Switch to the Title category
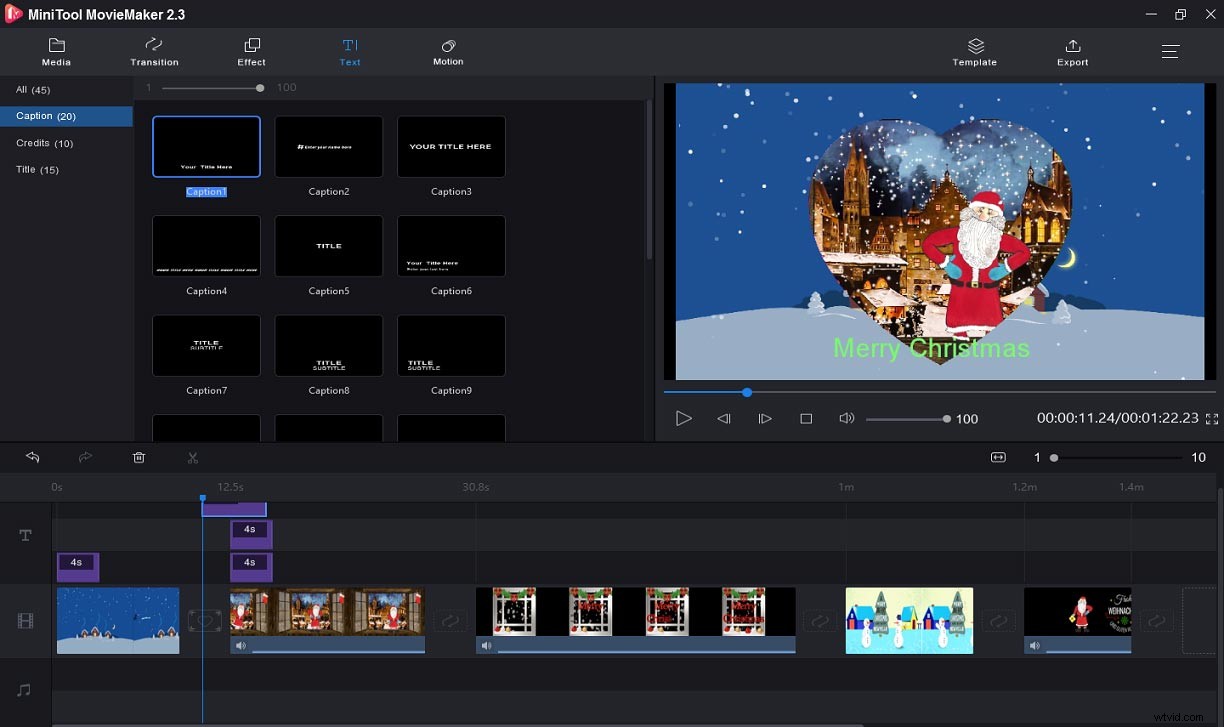 [37, 170]
